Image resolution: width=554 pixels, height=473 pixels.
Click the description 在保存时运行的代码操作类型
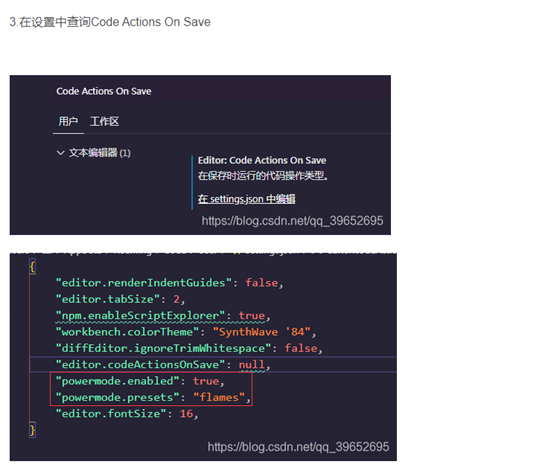coord(263,176)
